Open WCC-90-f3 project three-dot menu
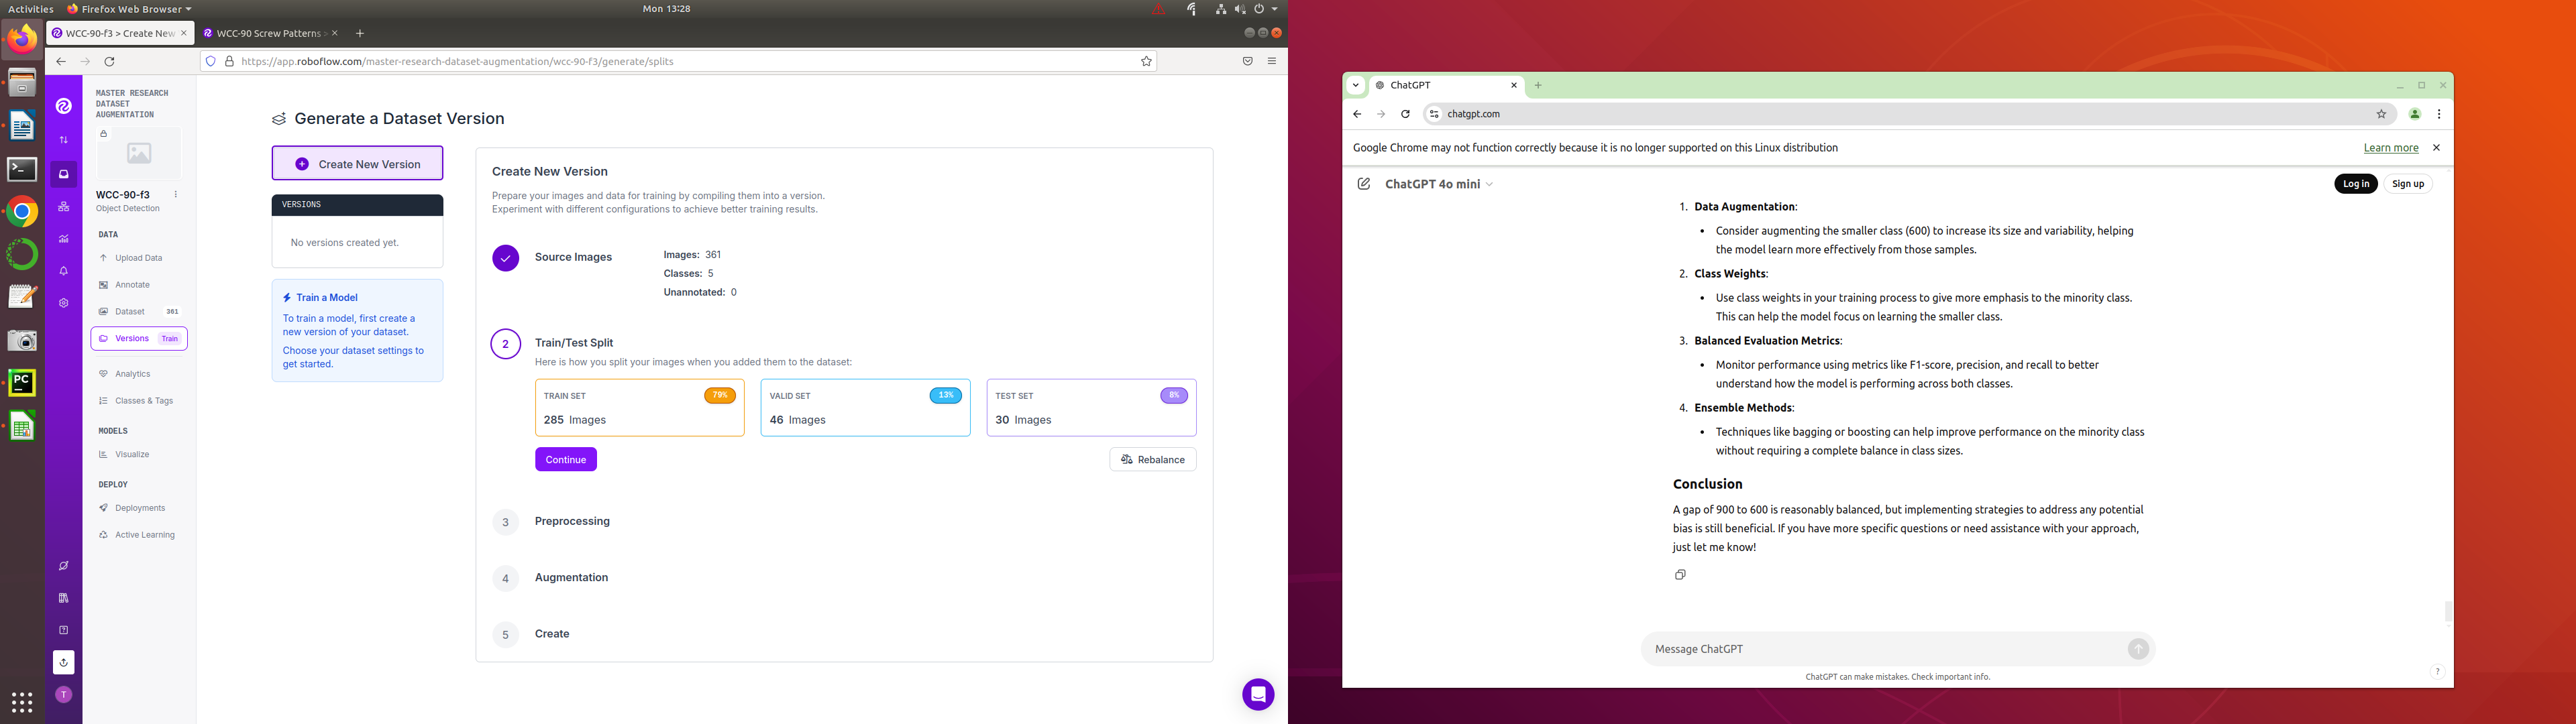The width and height of the screenshot is (2576, 724). point(176,194)
